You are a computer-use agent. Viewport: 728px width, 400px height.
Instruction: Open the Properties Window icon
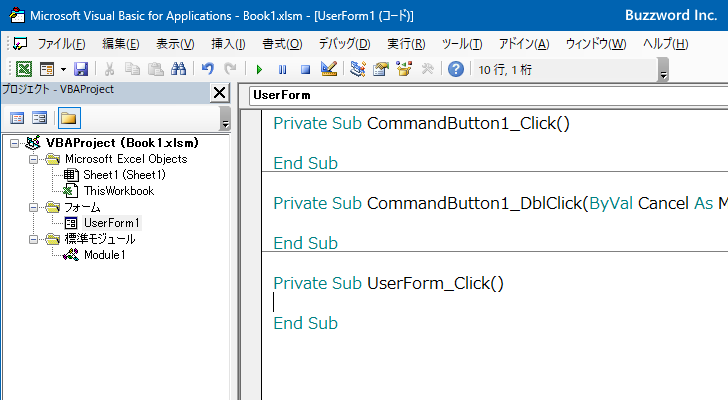pos(381,69)
